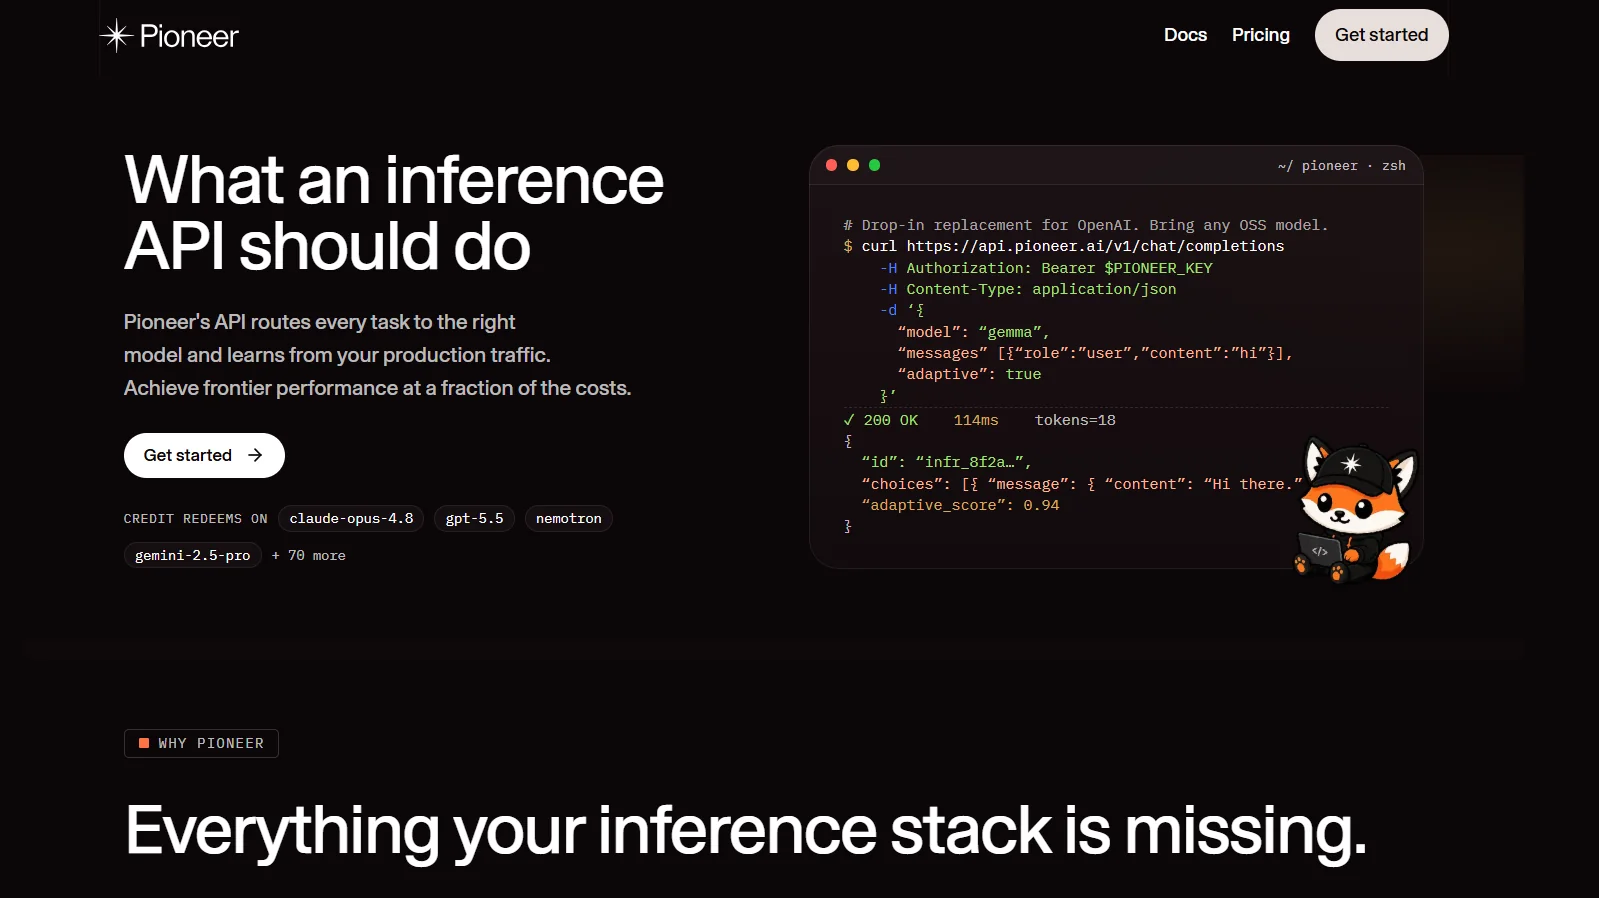
Task: Click the 'CREDIT REDEEMS ON' label
Action: click(x=195, y=519)
